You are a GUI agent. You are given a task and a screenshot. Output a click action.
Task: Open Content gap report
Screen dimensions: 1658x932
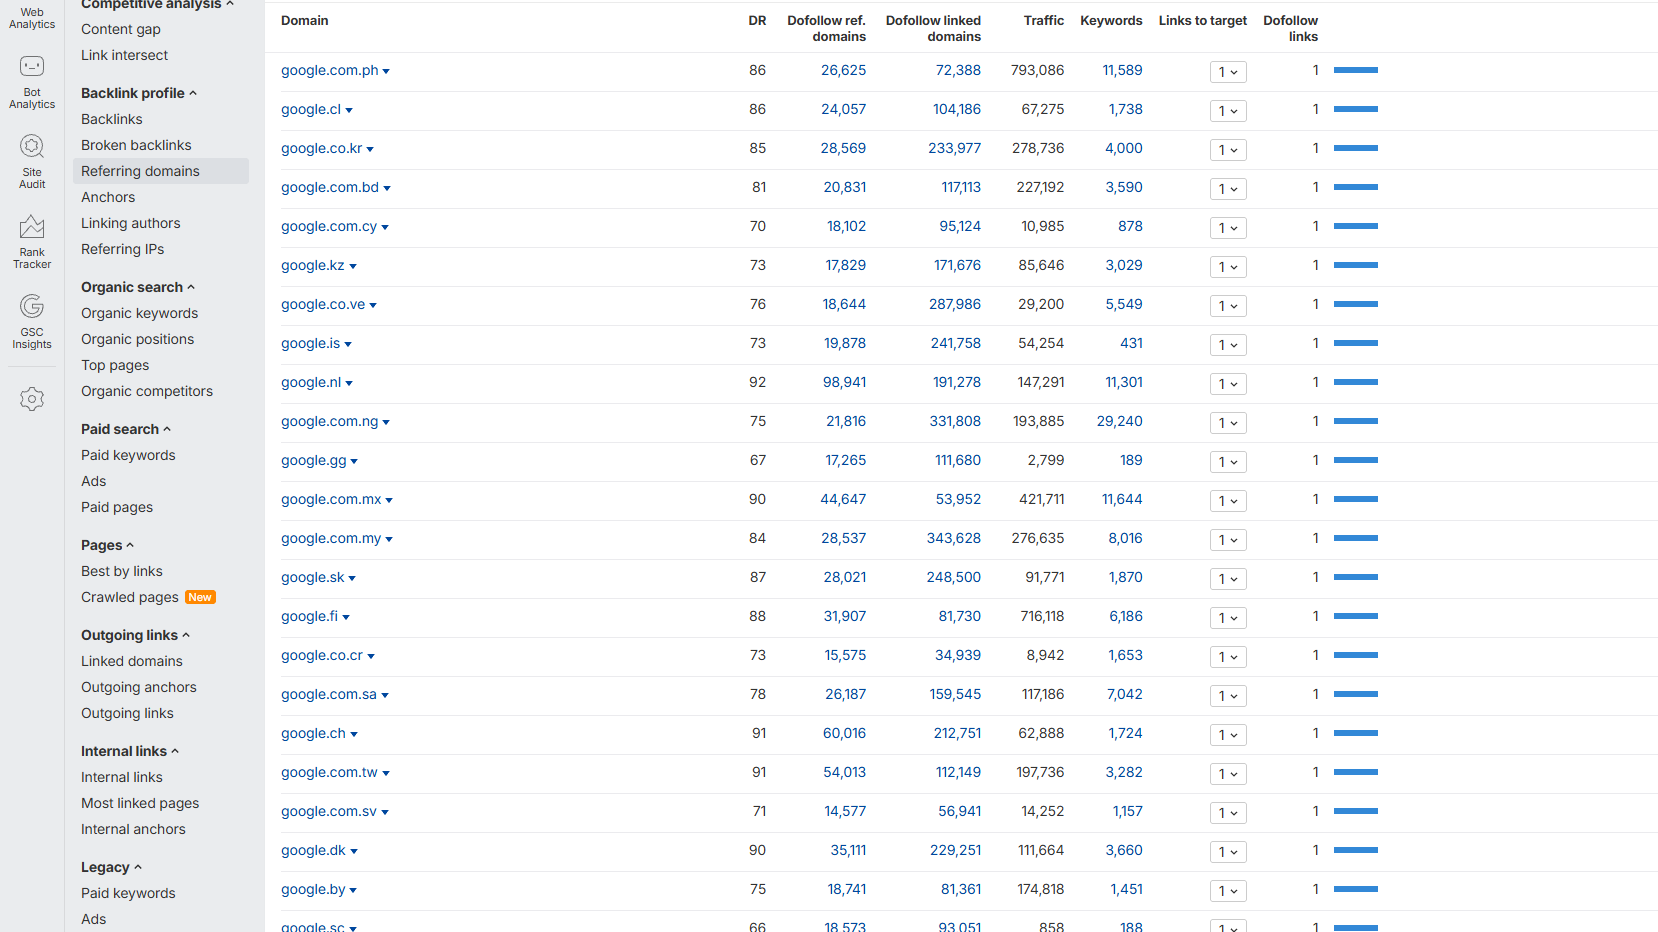[121, 29]
